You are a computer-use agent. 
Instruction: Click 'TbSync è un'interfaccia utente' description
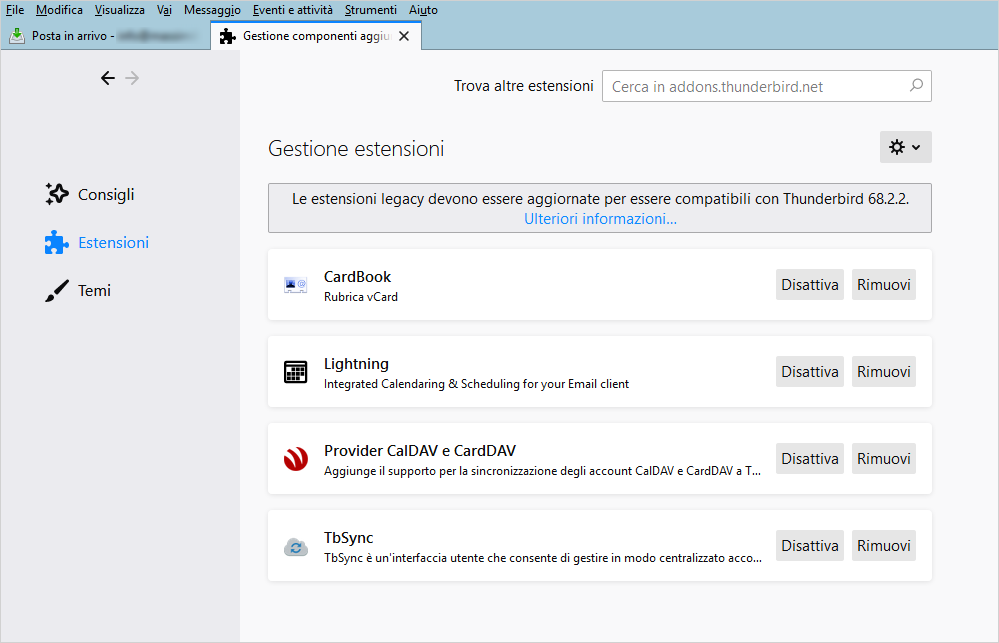click(543, 558)
